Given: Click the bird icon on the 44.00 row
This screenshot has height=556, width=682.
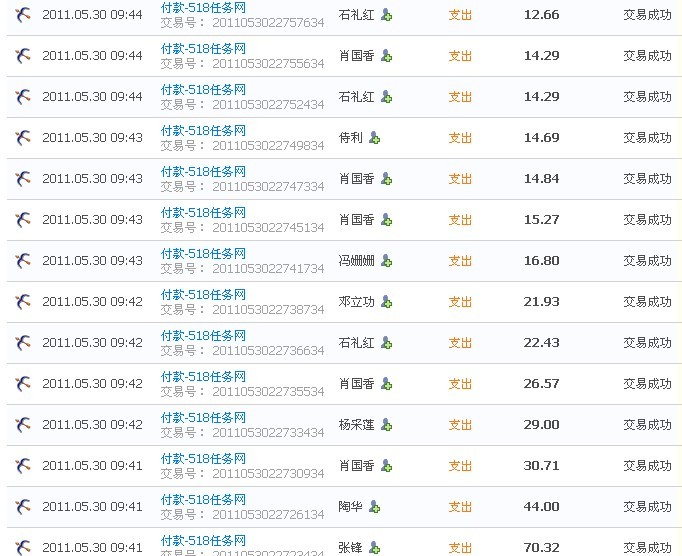Looking at the screenshot, I should (23, 507).
